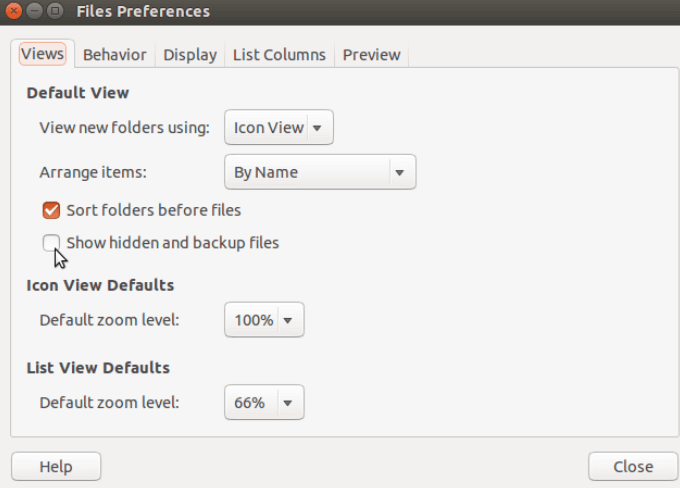680x488 pixels.
Task: Expand the Arrange items By Name dropdown
Action: tap(320, 172)
